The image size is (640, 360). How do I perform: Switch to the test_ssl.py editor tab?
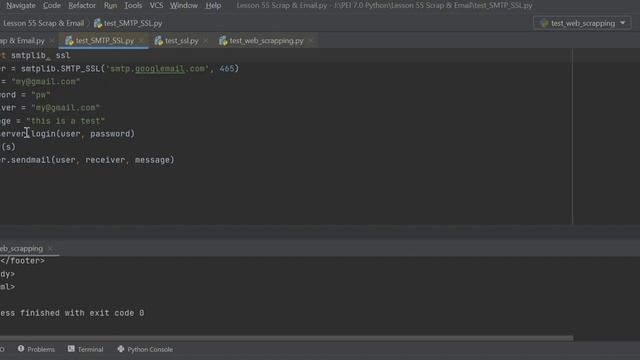coord(182,40)
